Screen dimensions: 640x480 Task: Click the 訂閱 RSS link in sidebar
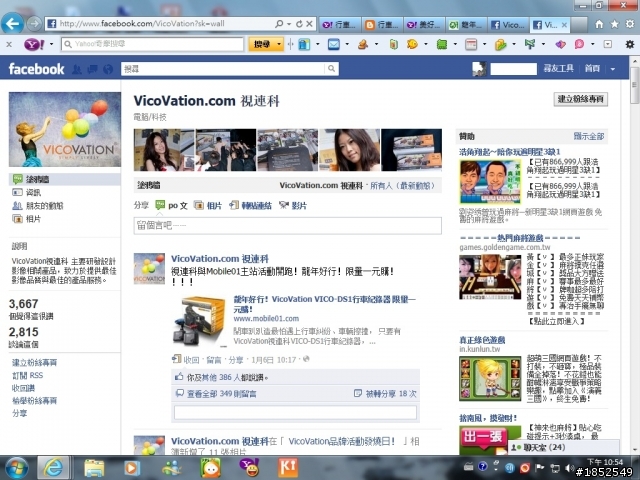tap(28, 375)
